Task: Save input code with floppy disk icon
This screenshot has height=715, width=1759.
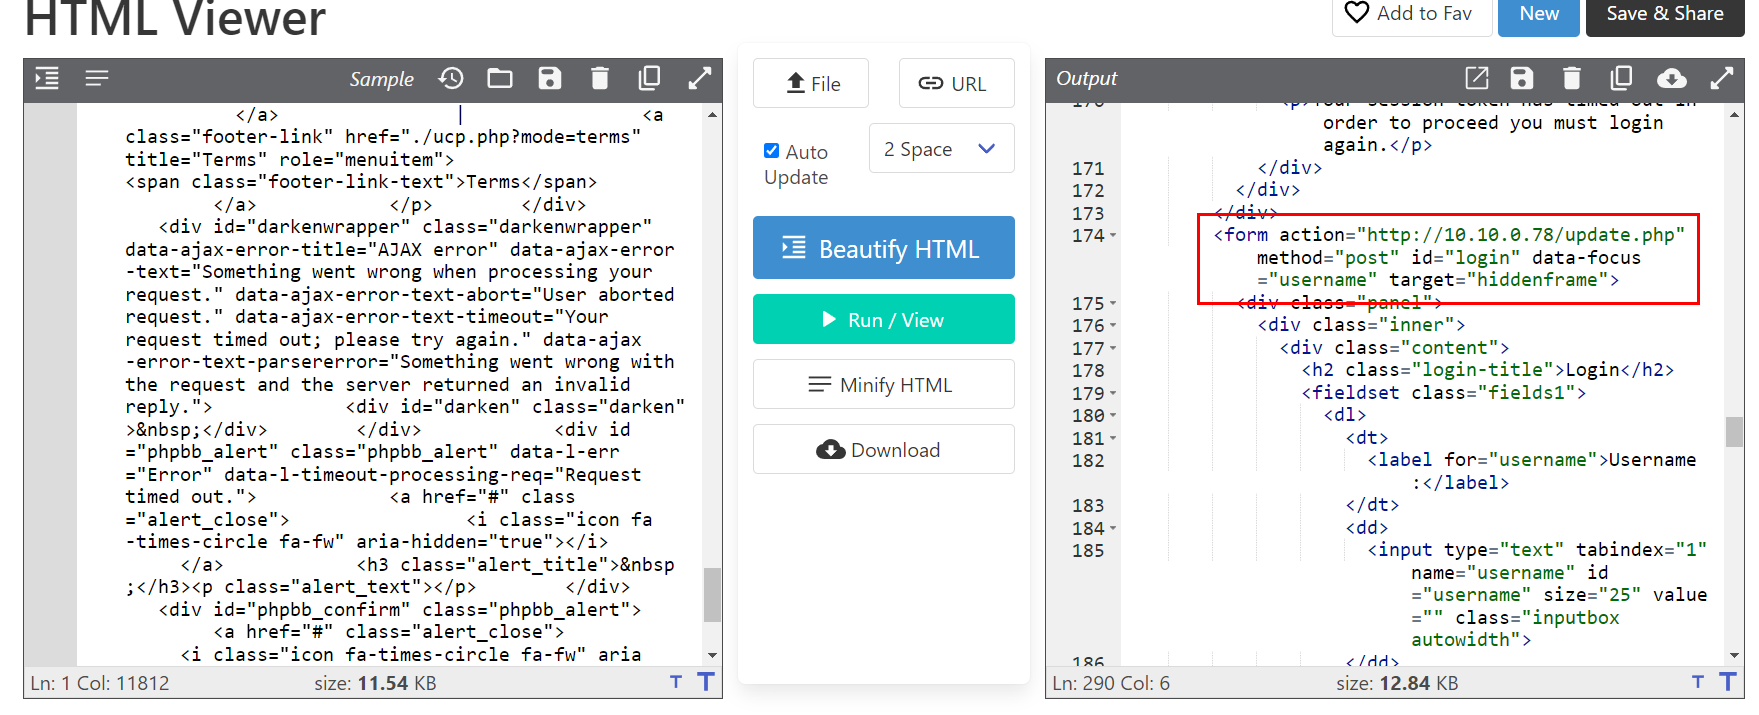Action: [x=550, y=78]
